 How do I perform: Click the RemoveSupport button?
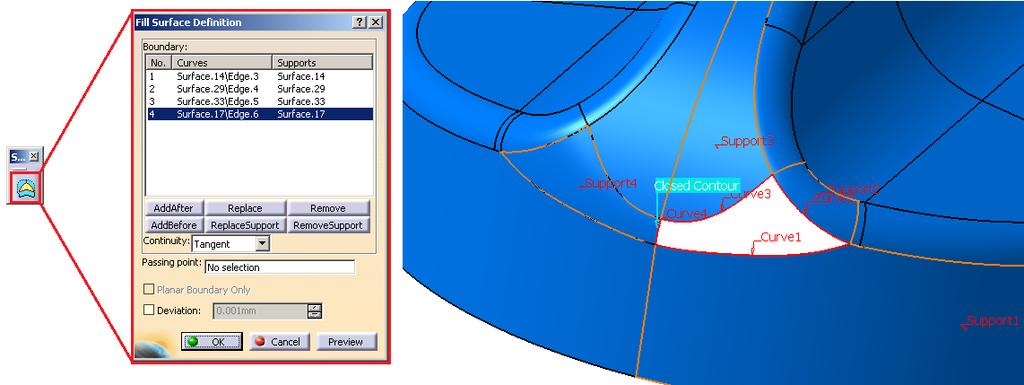(x=328, y=225)
